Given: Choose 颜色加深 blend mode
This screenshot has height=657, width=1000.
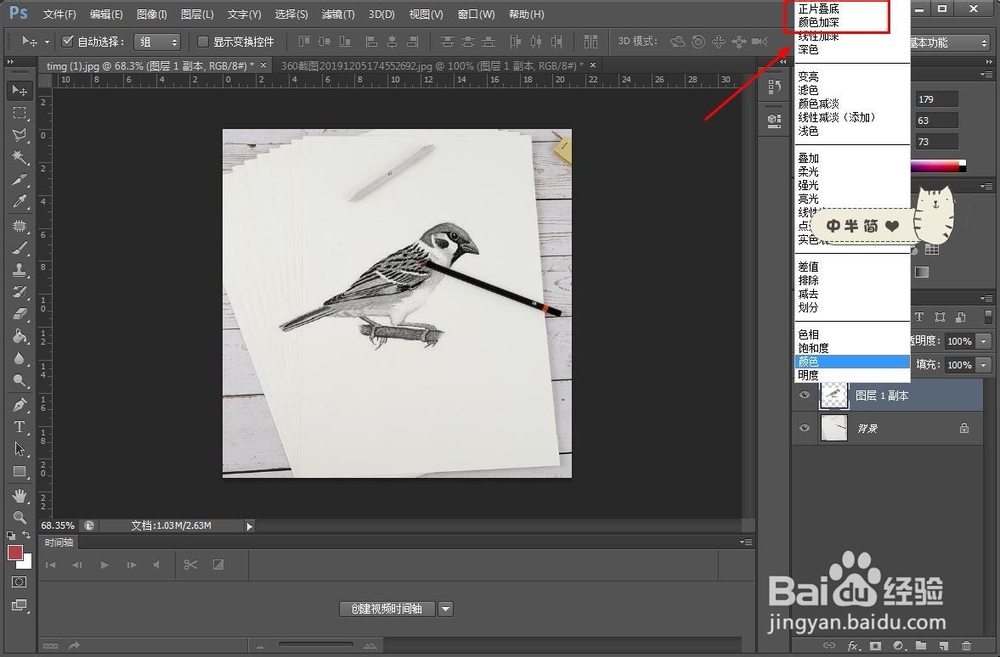Looking at the screenshot, I should coord(819,22).
